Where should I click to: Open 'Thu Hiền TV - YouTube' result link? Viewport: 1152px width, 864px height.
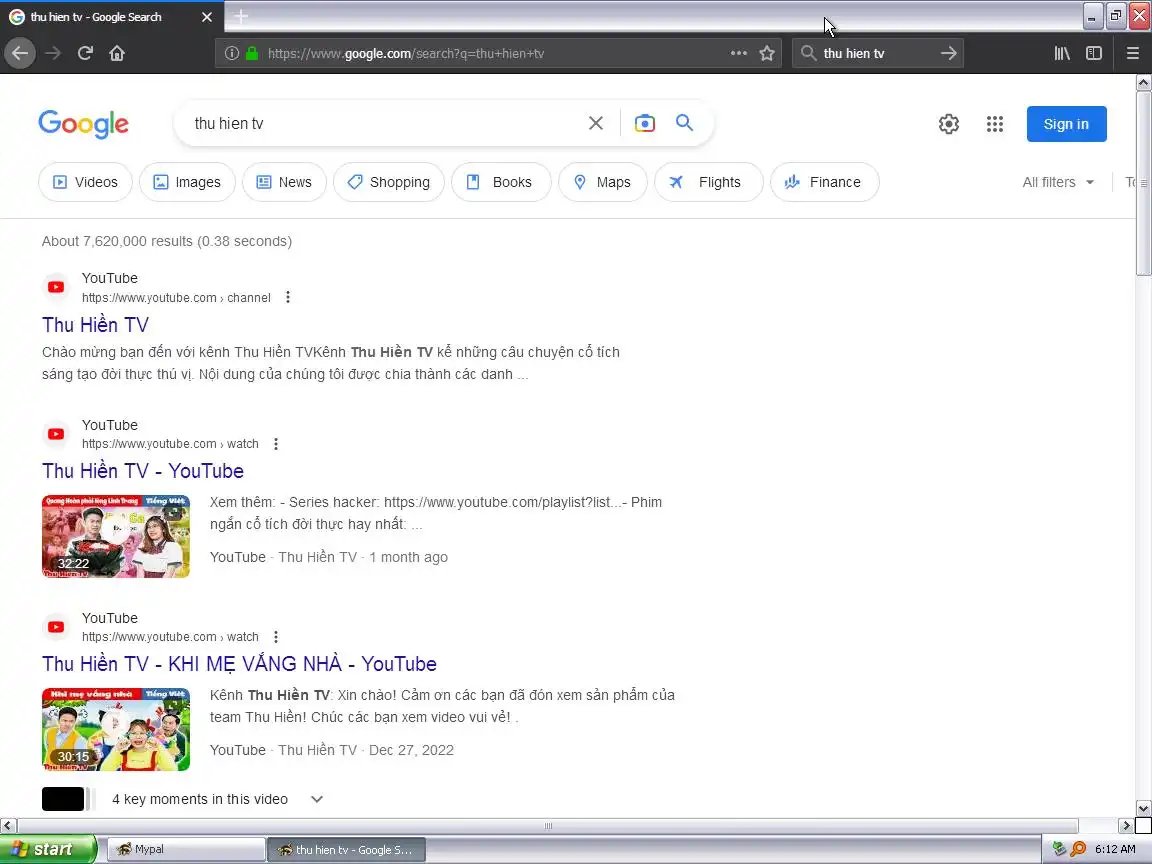(143, 471)
